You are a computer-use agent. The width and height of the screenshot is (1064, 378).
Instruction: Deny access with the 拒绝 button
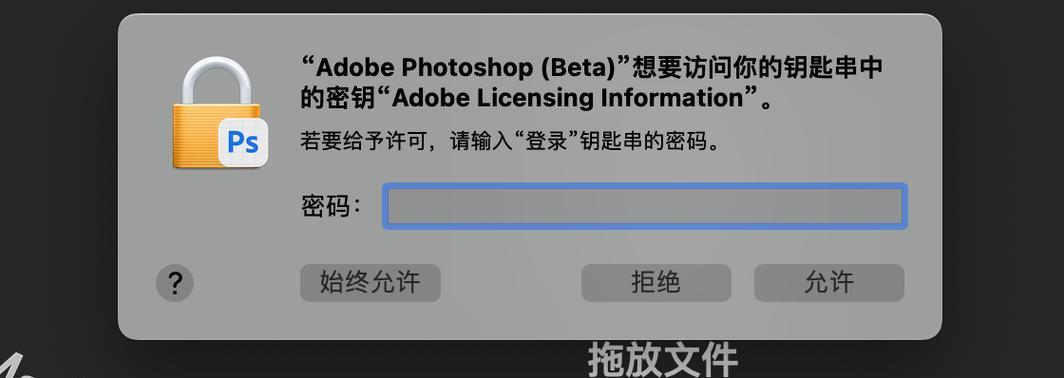[x=656, y=282]
